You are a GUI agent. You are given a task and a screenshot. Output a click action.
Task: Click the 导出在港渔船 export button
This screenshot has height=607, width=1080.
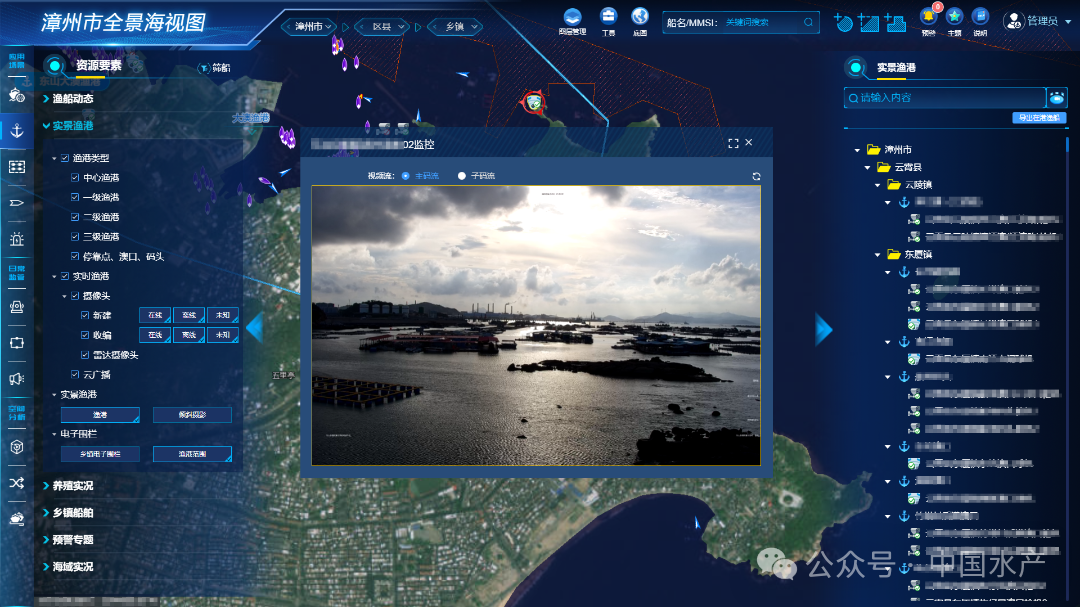click(x=1039, y=118)
